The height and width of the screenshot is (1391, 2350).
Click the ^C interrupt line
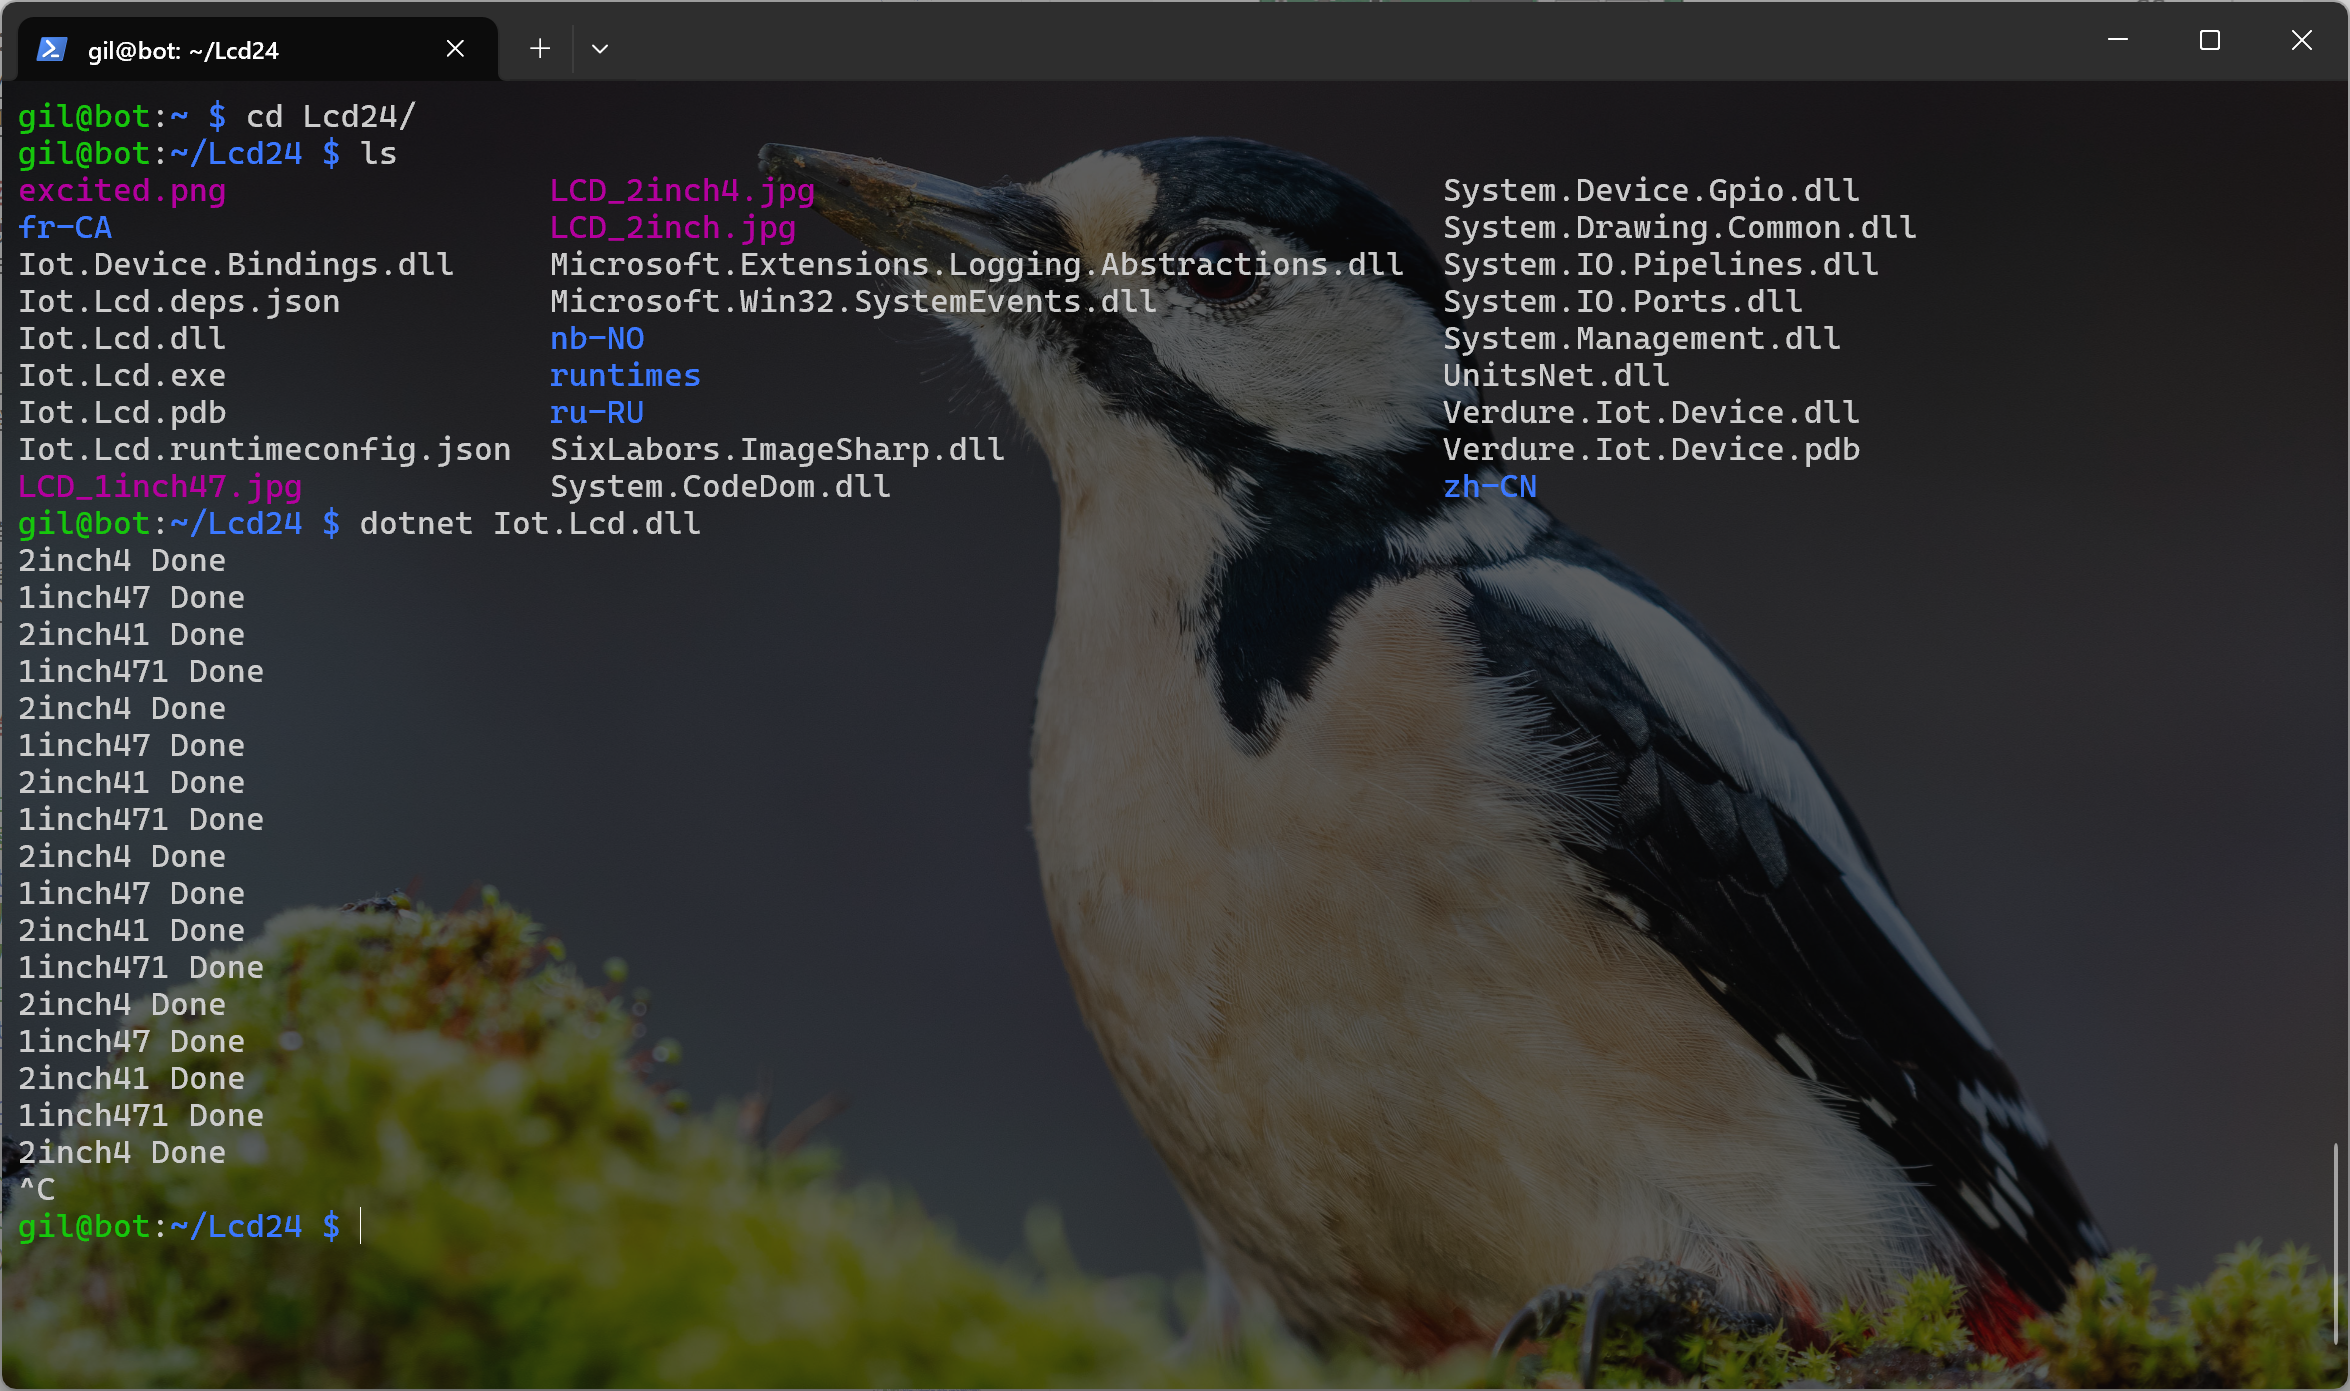[x=37, y=1189]
